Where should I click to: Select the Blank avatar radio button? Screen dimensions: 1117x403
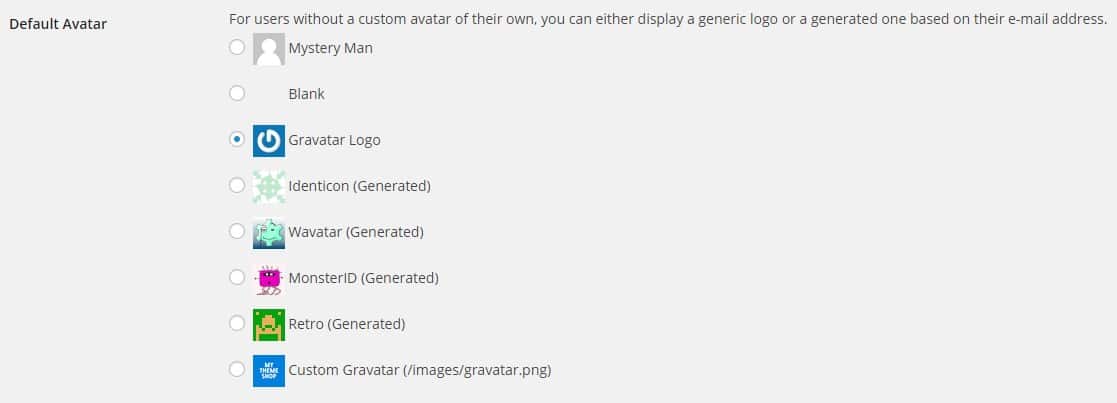tap(237, 93)
